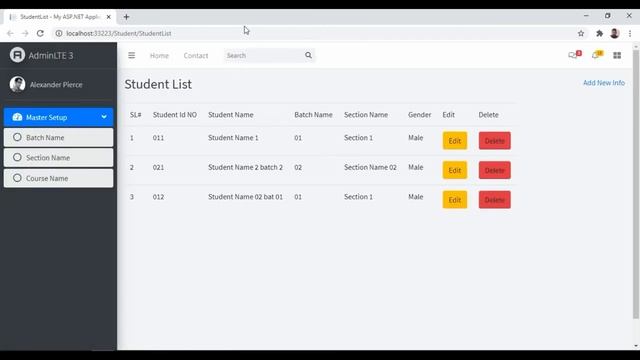Go forward with the browser forward arrow
This screenshot has width=640, height=360.
25,33
